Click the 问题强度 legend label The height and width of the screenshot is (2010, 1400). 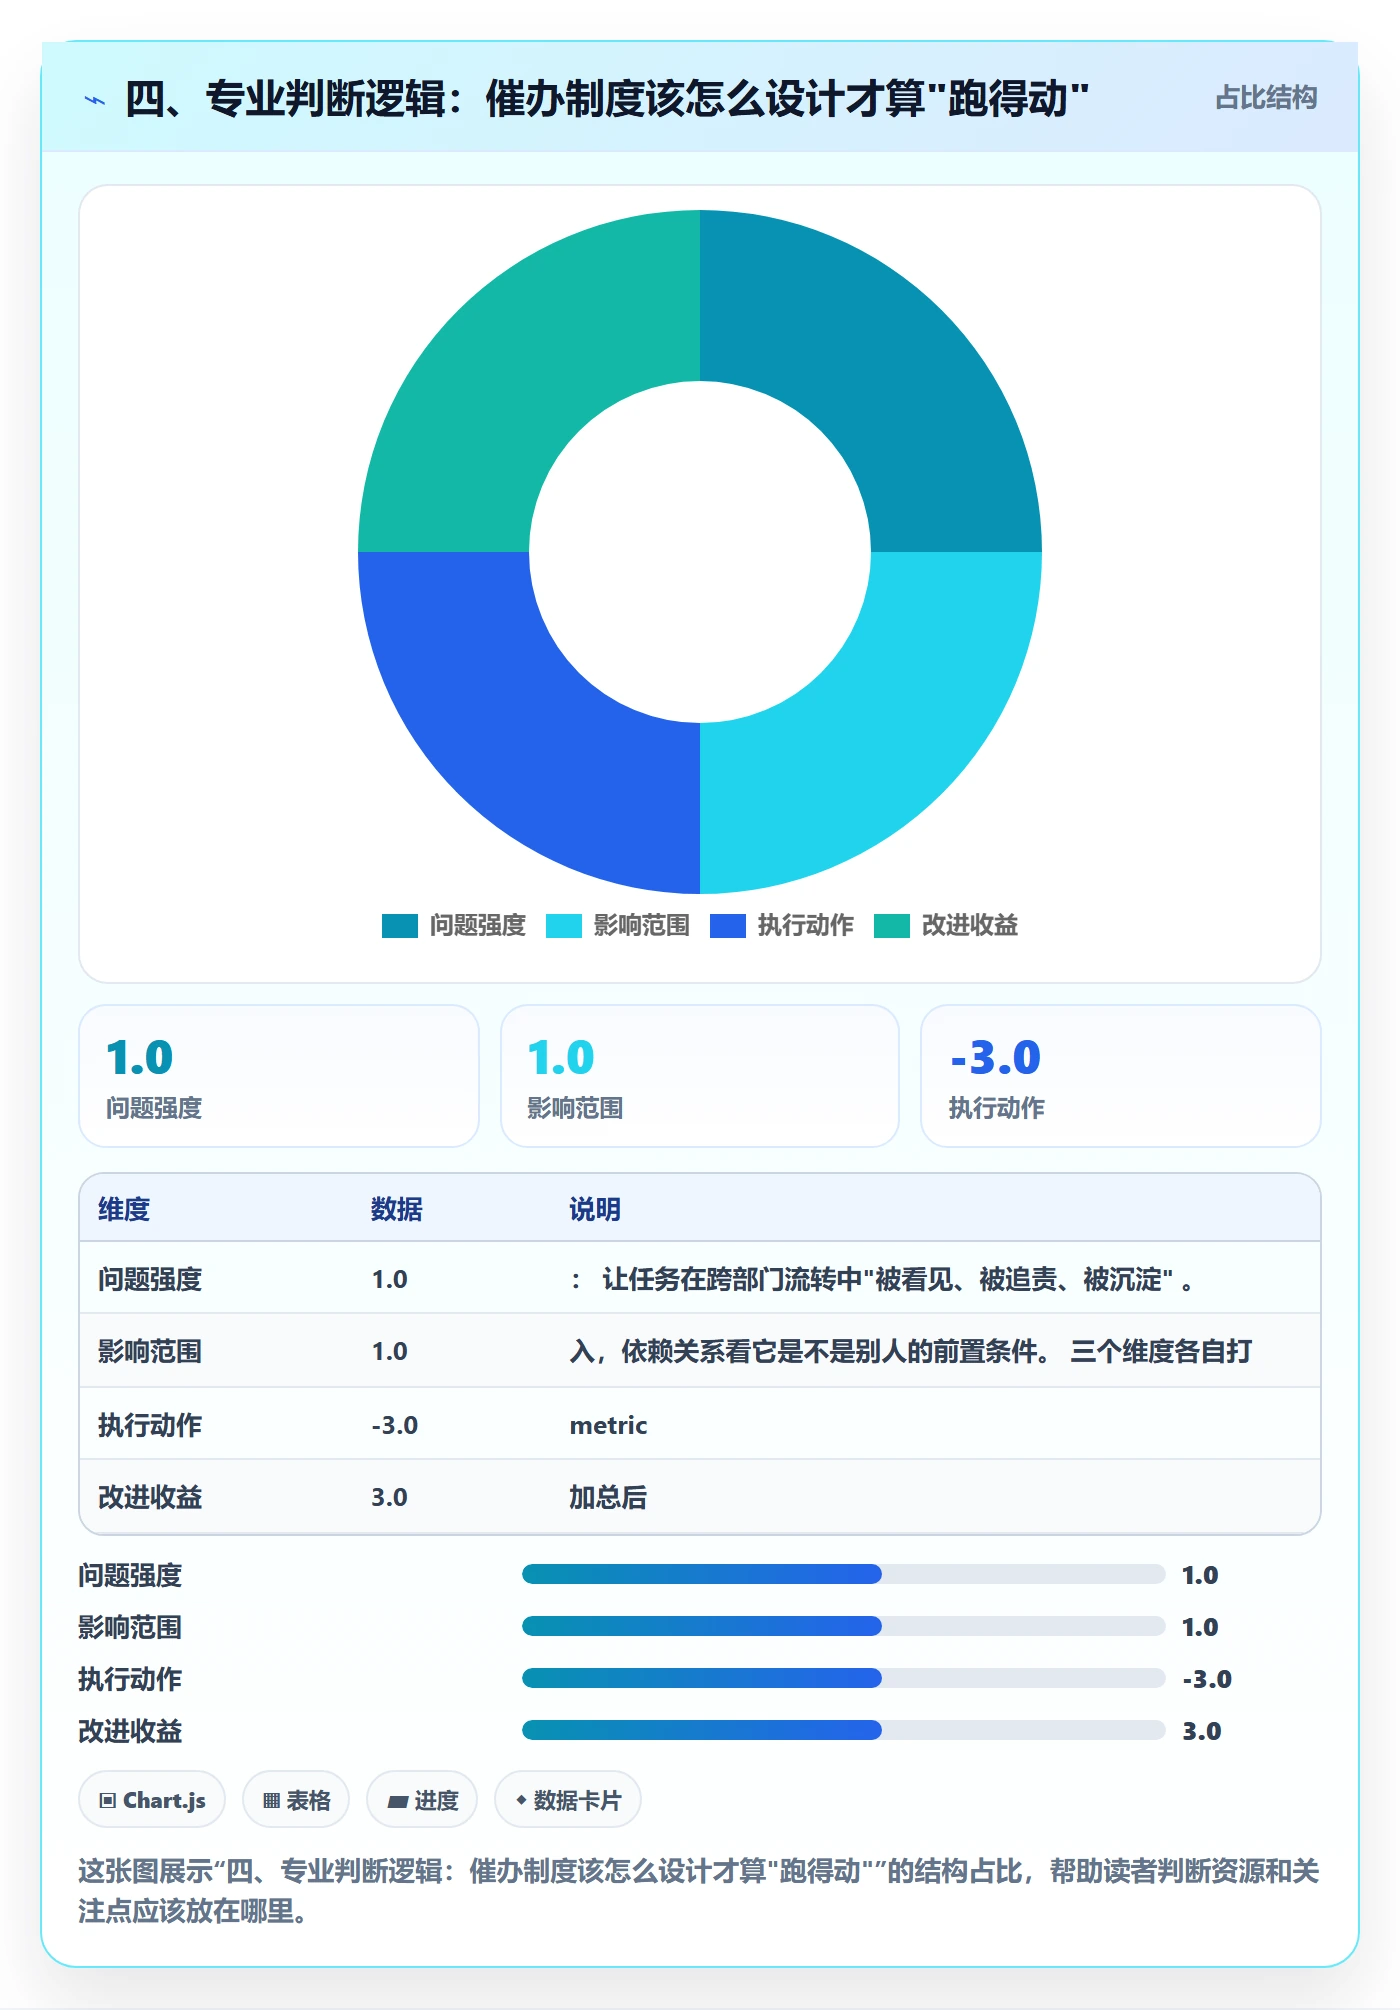tap(477, 926)
